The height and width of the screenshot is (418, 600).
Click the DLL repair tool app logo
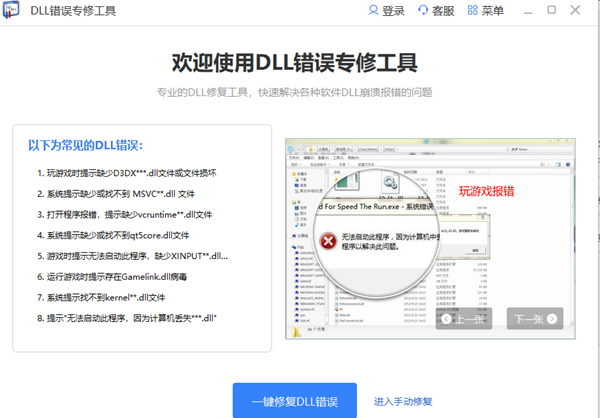click(11, 10)
